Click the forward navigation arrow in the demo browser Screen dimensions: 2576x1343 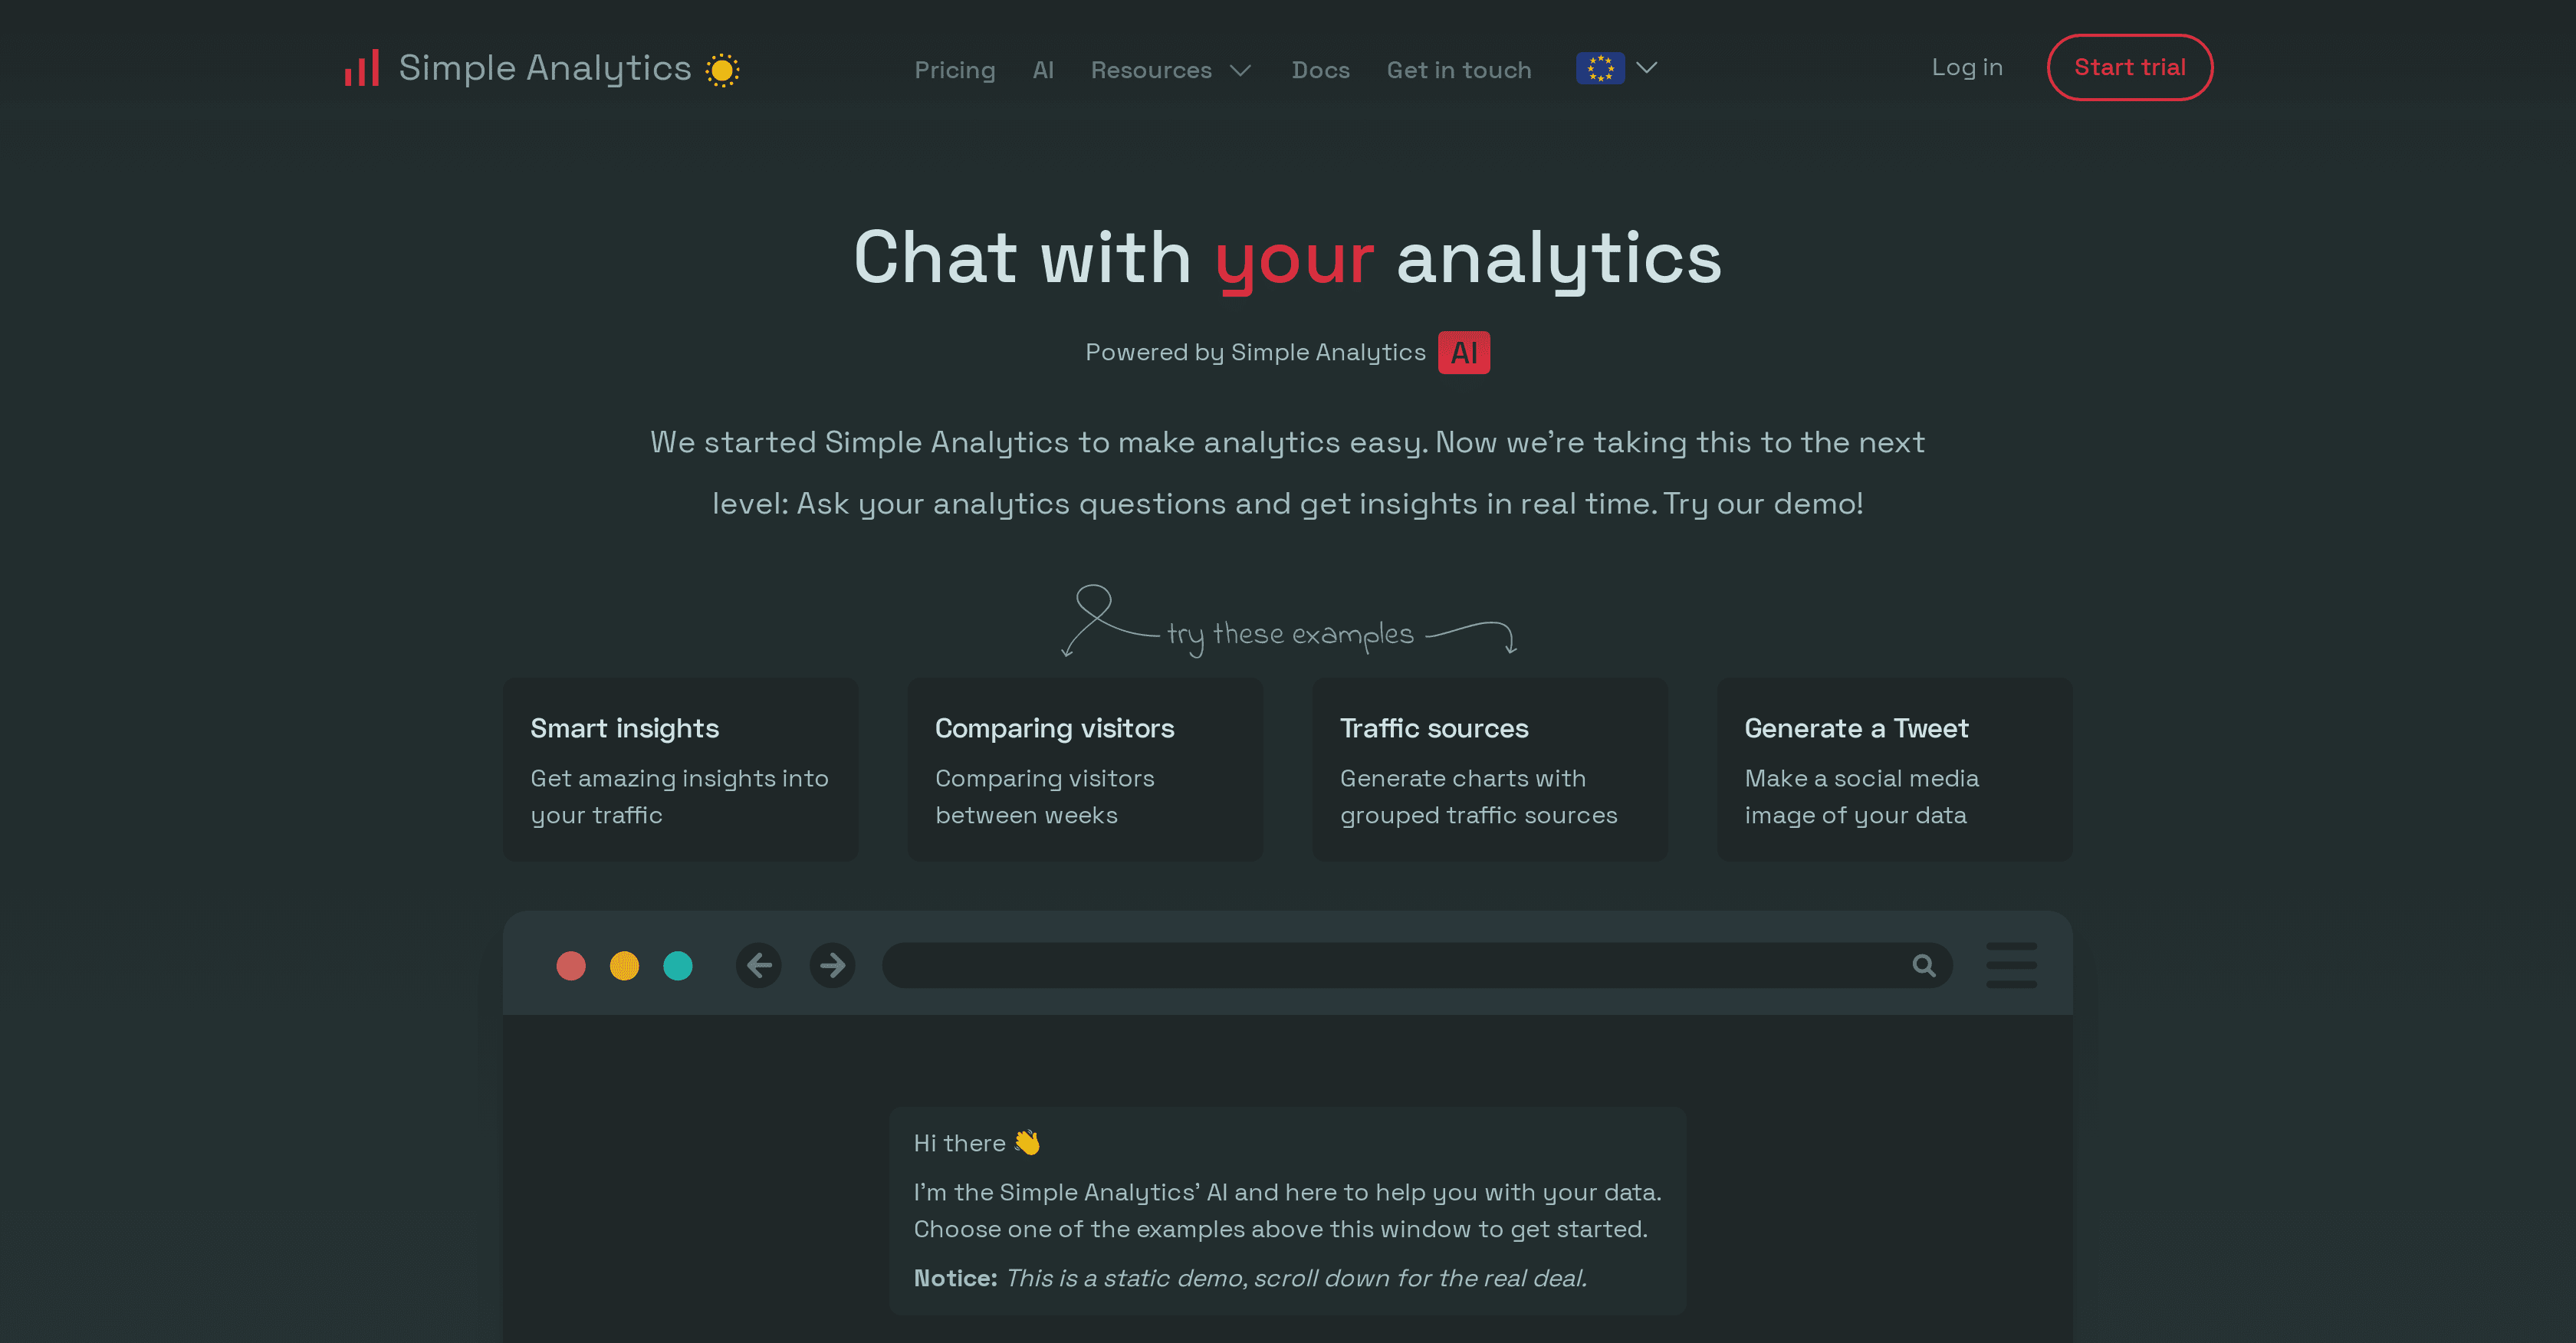pyautogui.click(x=832, y=965)
